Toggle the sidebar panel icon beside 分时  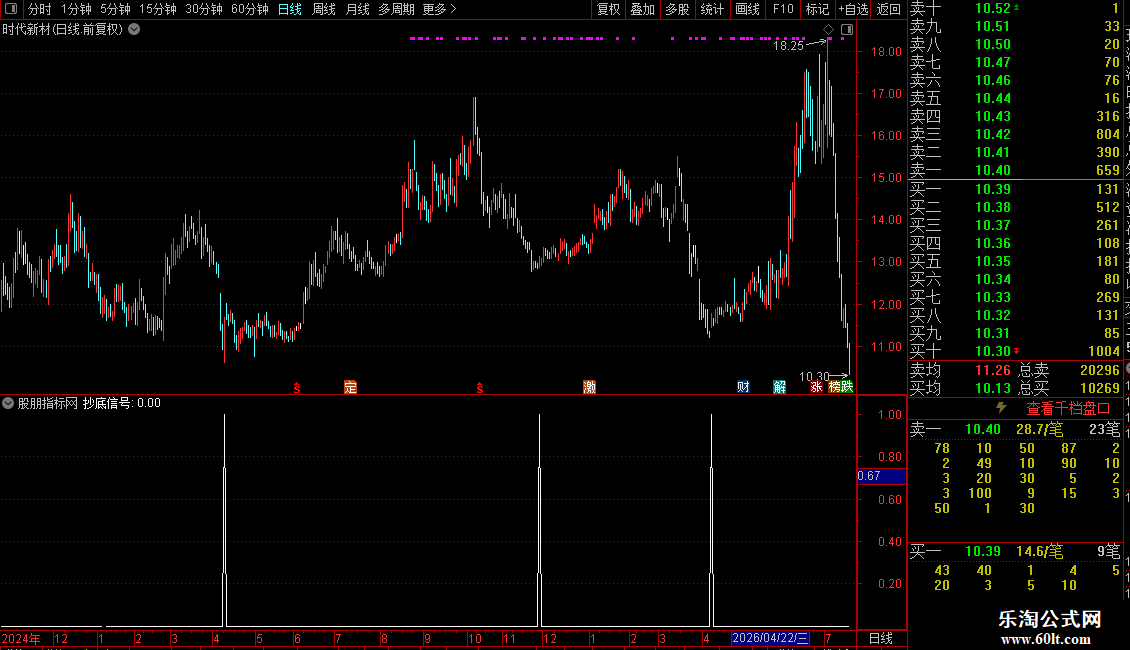pyautogui.click(x=11, y=9)
